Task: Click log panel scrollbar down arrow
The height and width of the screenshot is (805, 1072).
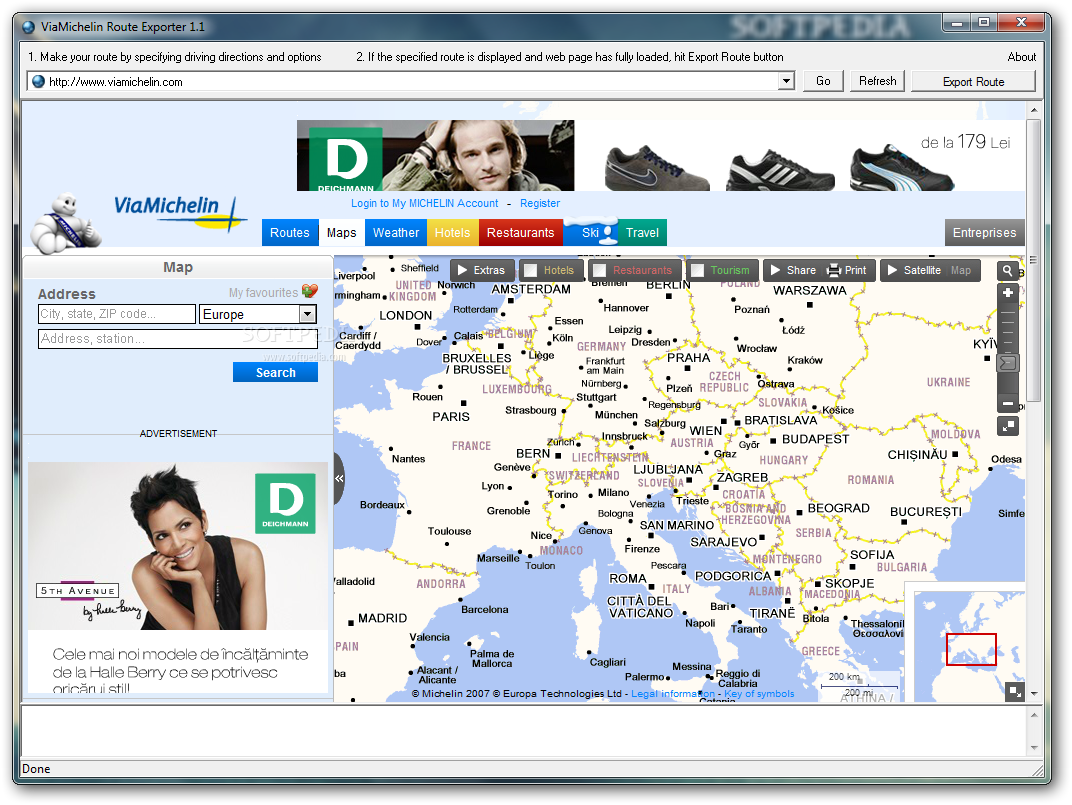Action: pos(1034,748)
